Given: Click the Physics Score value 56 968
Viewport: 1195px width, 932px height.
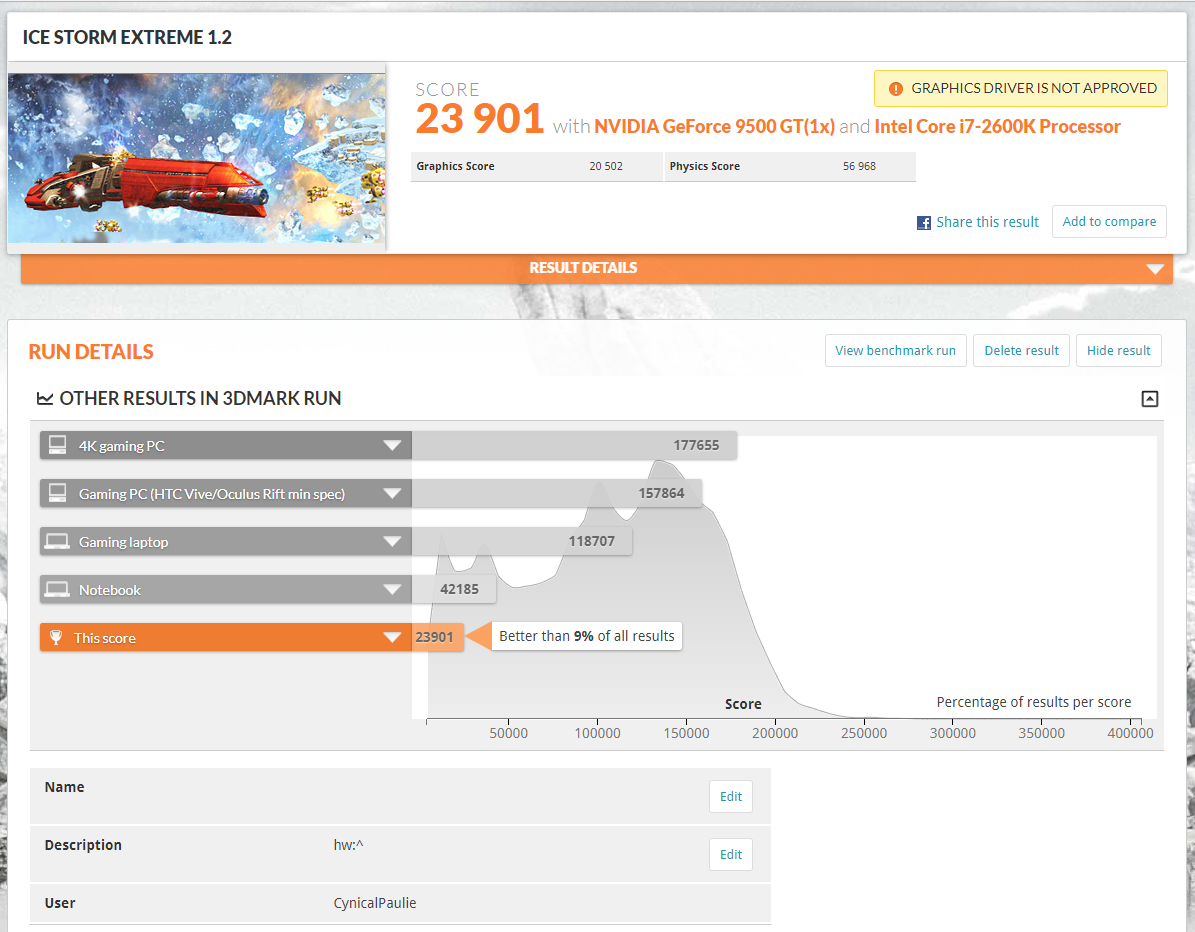Looking at the screenshot, I should coord(859,166).
